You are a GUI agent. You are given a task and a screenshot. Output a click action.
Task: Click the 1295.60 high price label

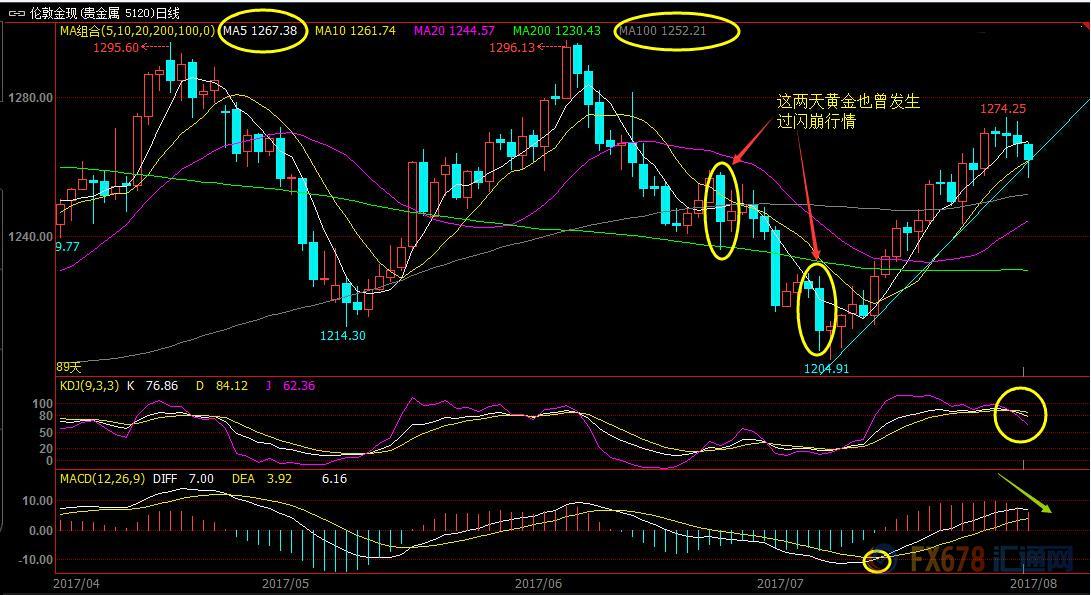coord(116,47)
